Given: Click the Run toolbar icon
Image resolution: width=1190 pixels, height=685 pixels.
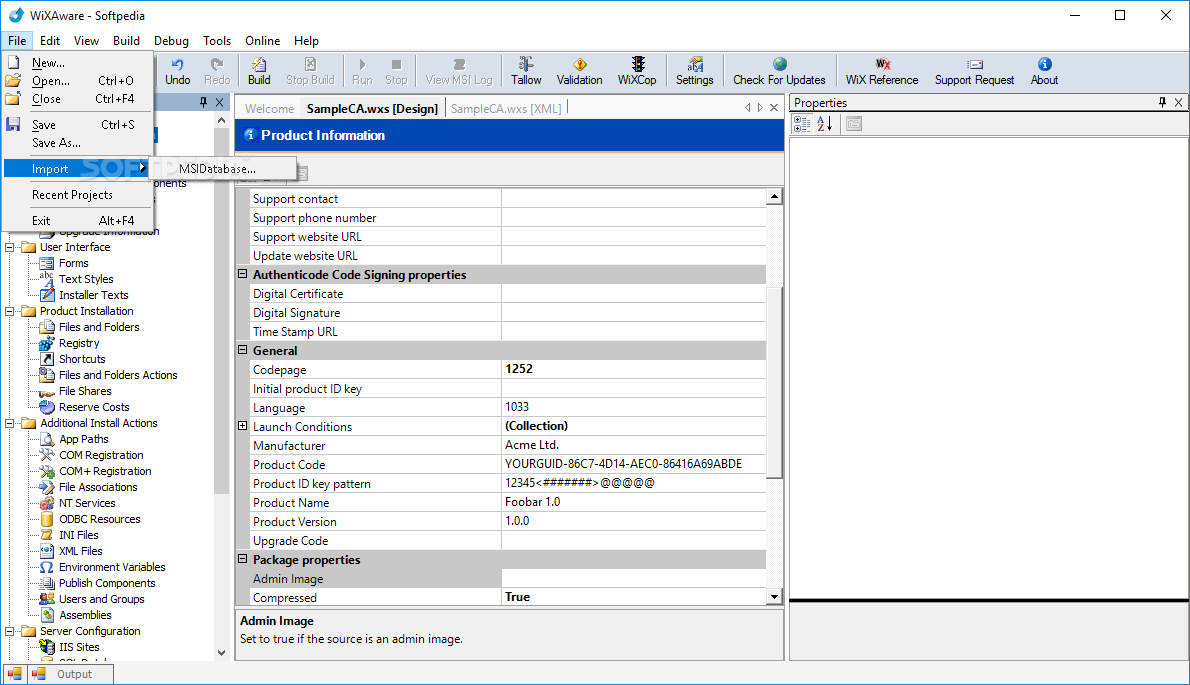Looking at the screenshot, I should tap(362, 71).
